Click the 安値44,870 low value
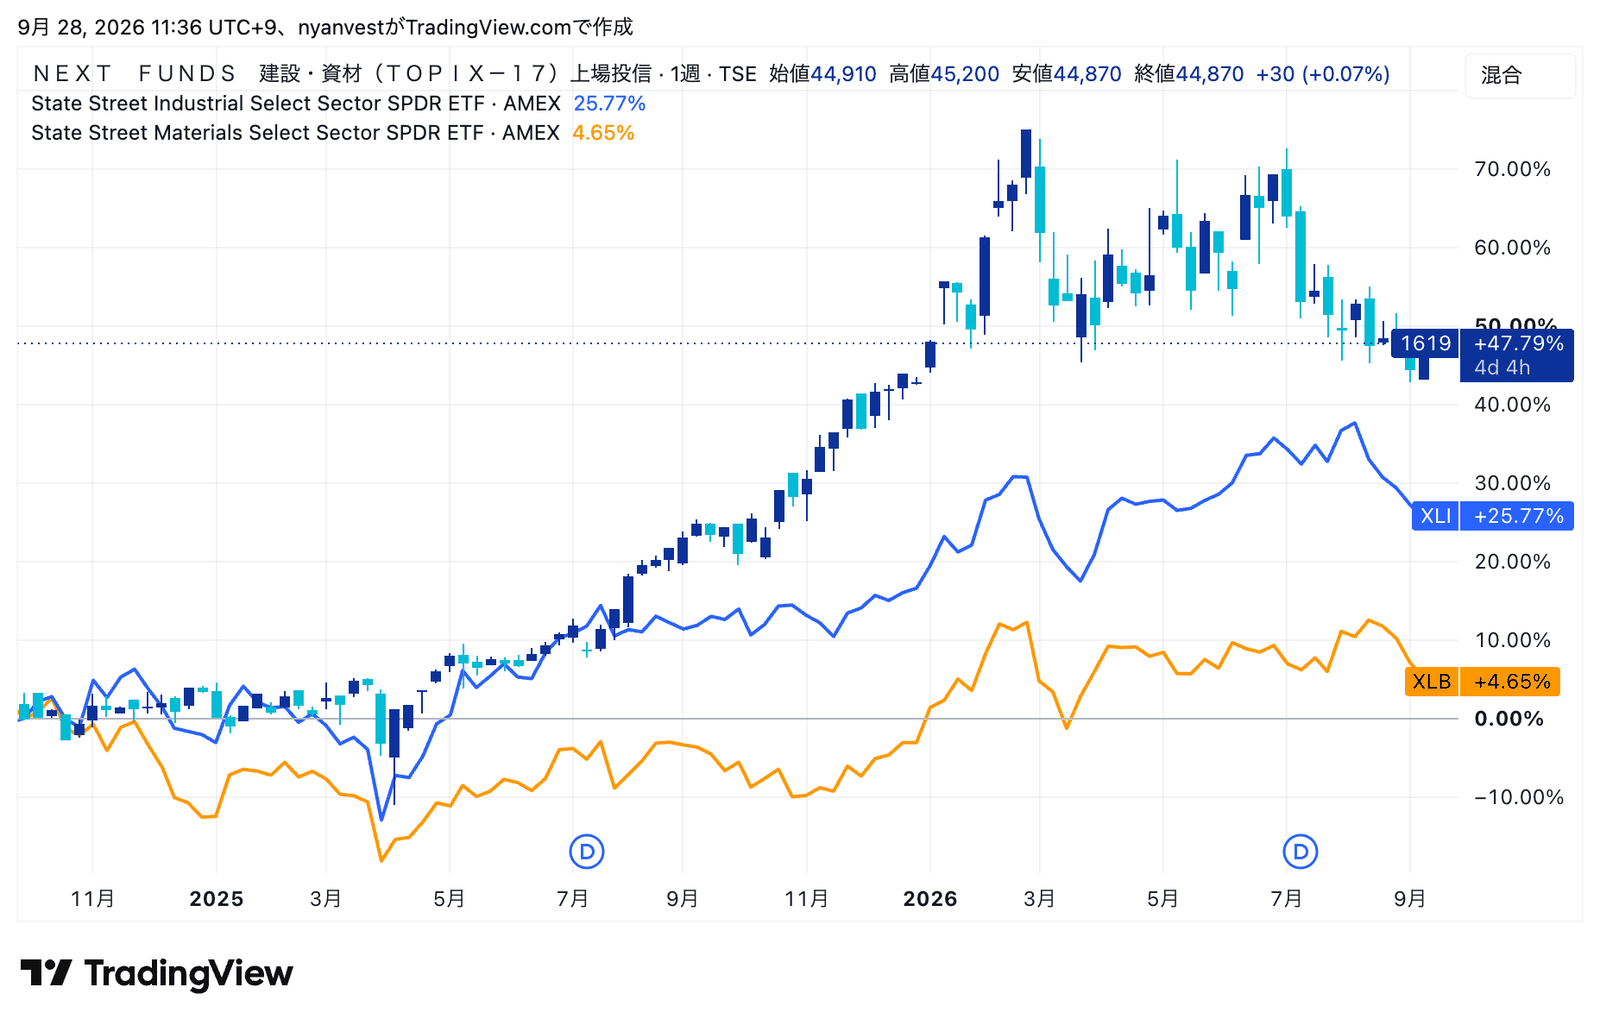 pyautogui.click(x=1067, y=74)
